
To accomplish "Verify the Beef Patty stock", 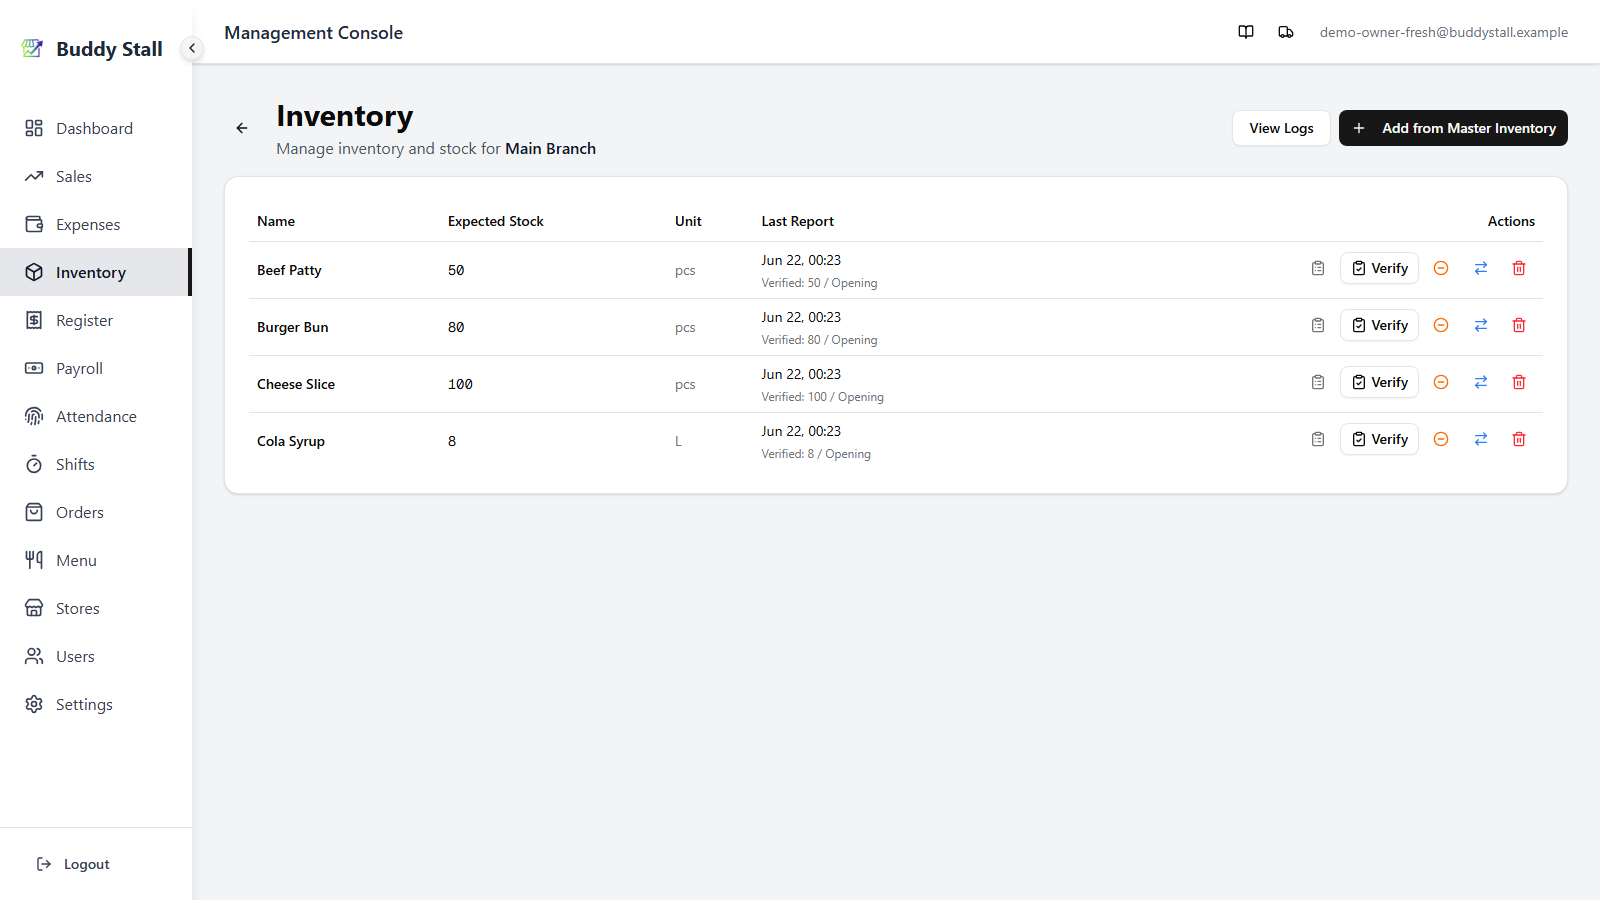I will (x=1379, y=268).
